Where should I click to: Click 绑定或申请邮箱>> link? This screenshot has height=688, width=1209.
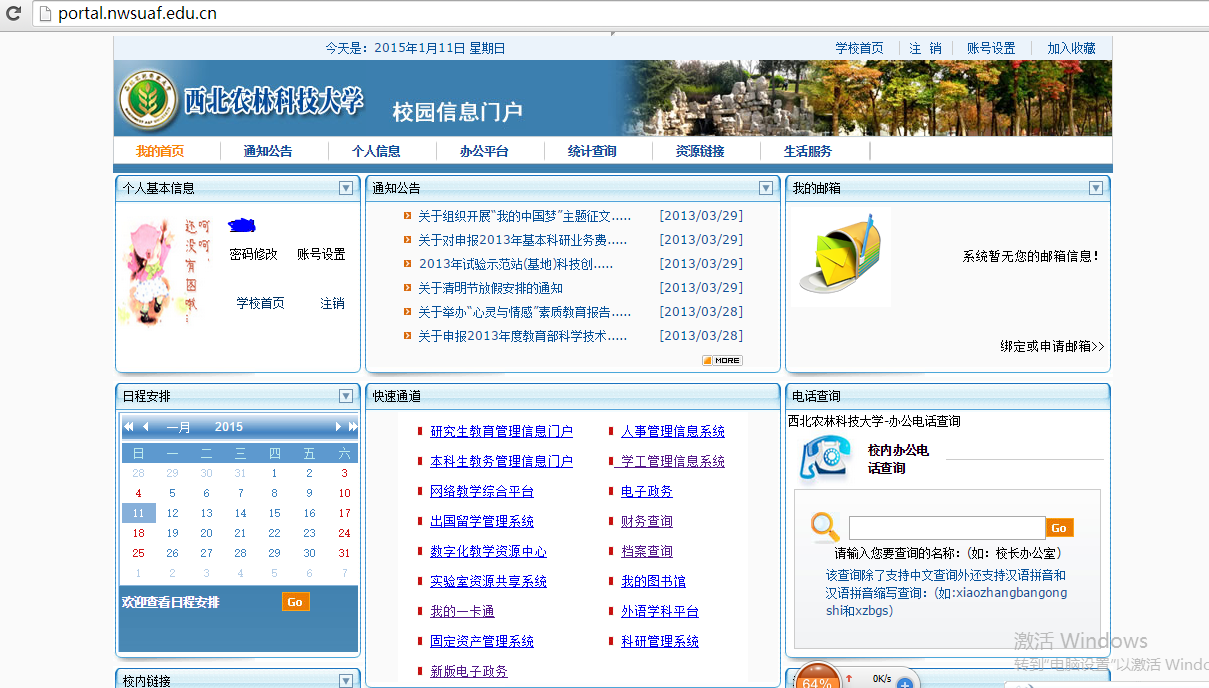click(1052, 346)
